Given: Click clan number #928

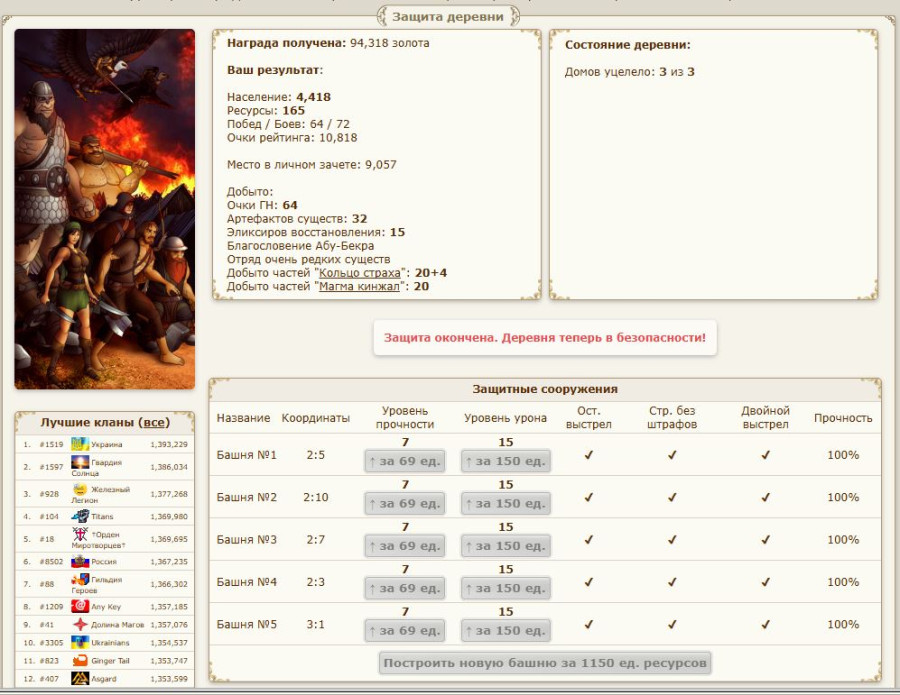Looking at the screenshot, I should click(x=49, y=494).
